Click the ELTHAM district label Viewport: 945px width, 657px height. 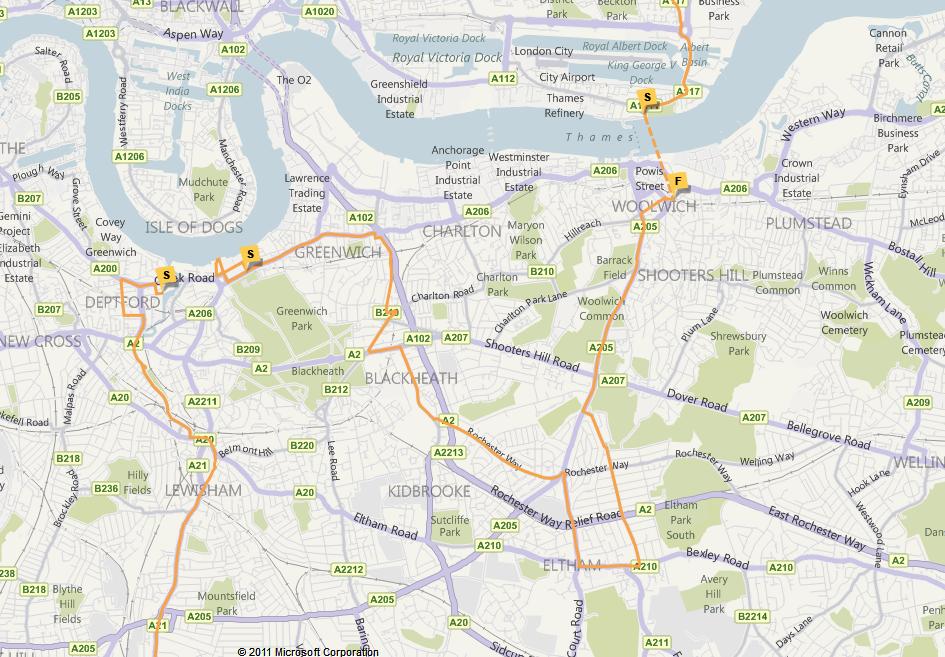[x=572, y=565]
